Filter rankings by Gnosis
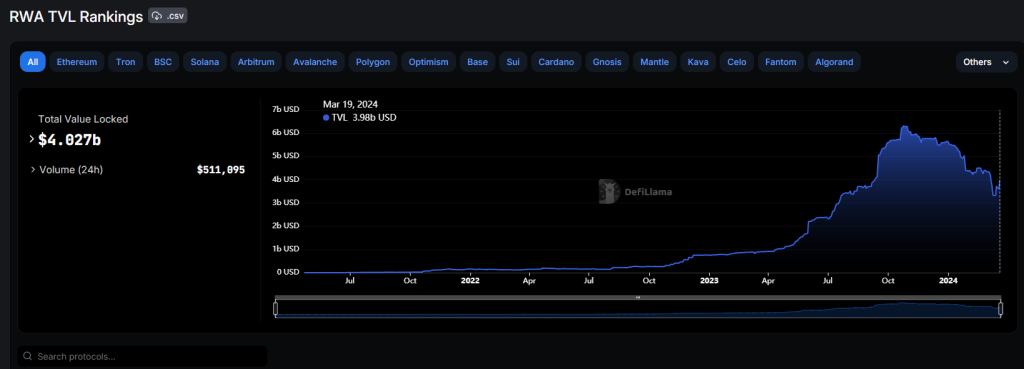Viewport: 1024px width, 369px height. [x=607, y=62]
